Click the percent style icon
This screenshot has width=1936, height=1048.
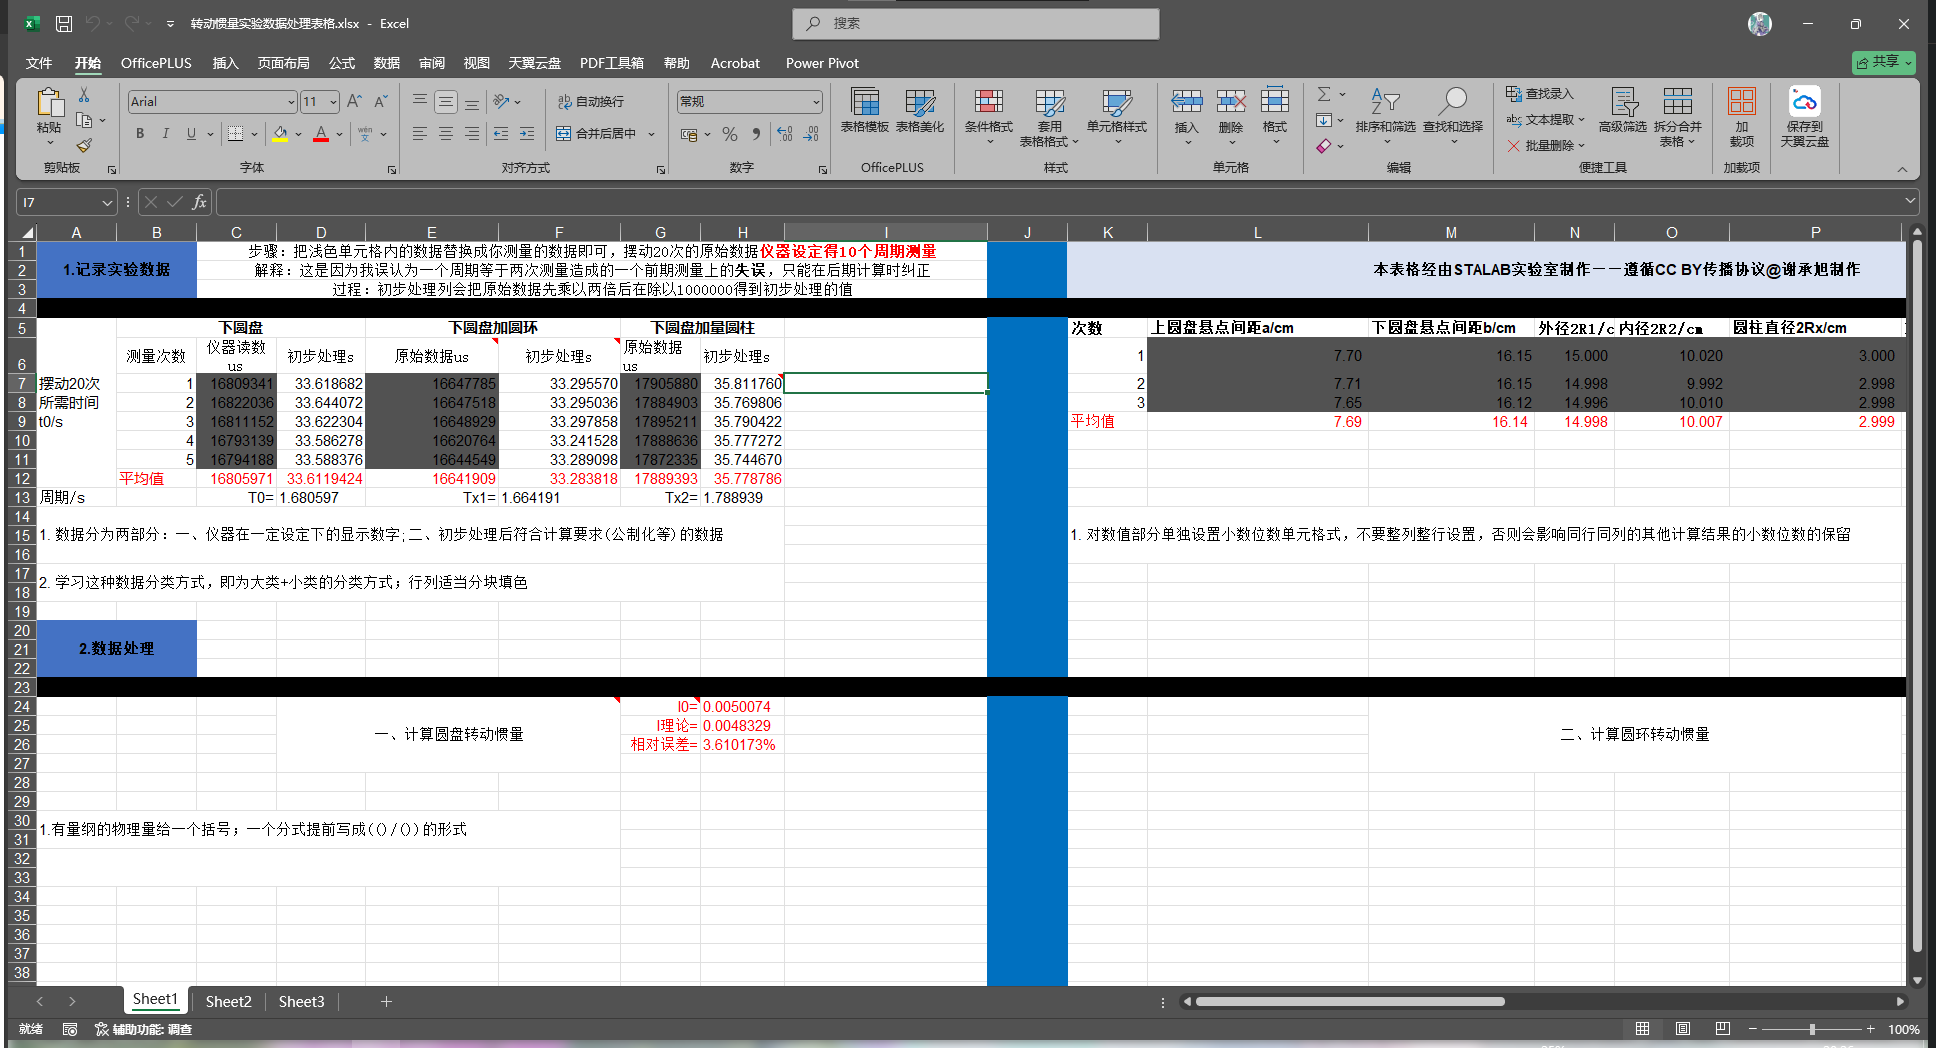(730, 134)
